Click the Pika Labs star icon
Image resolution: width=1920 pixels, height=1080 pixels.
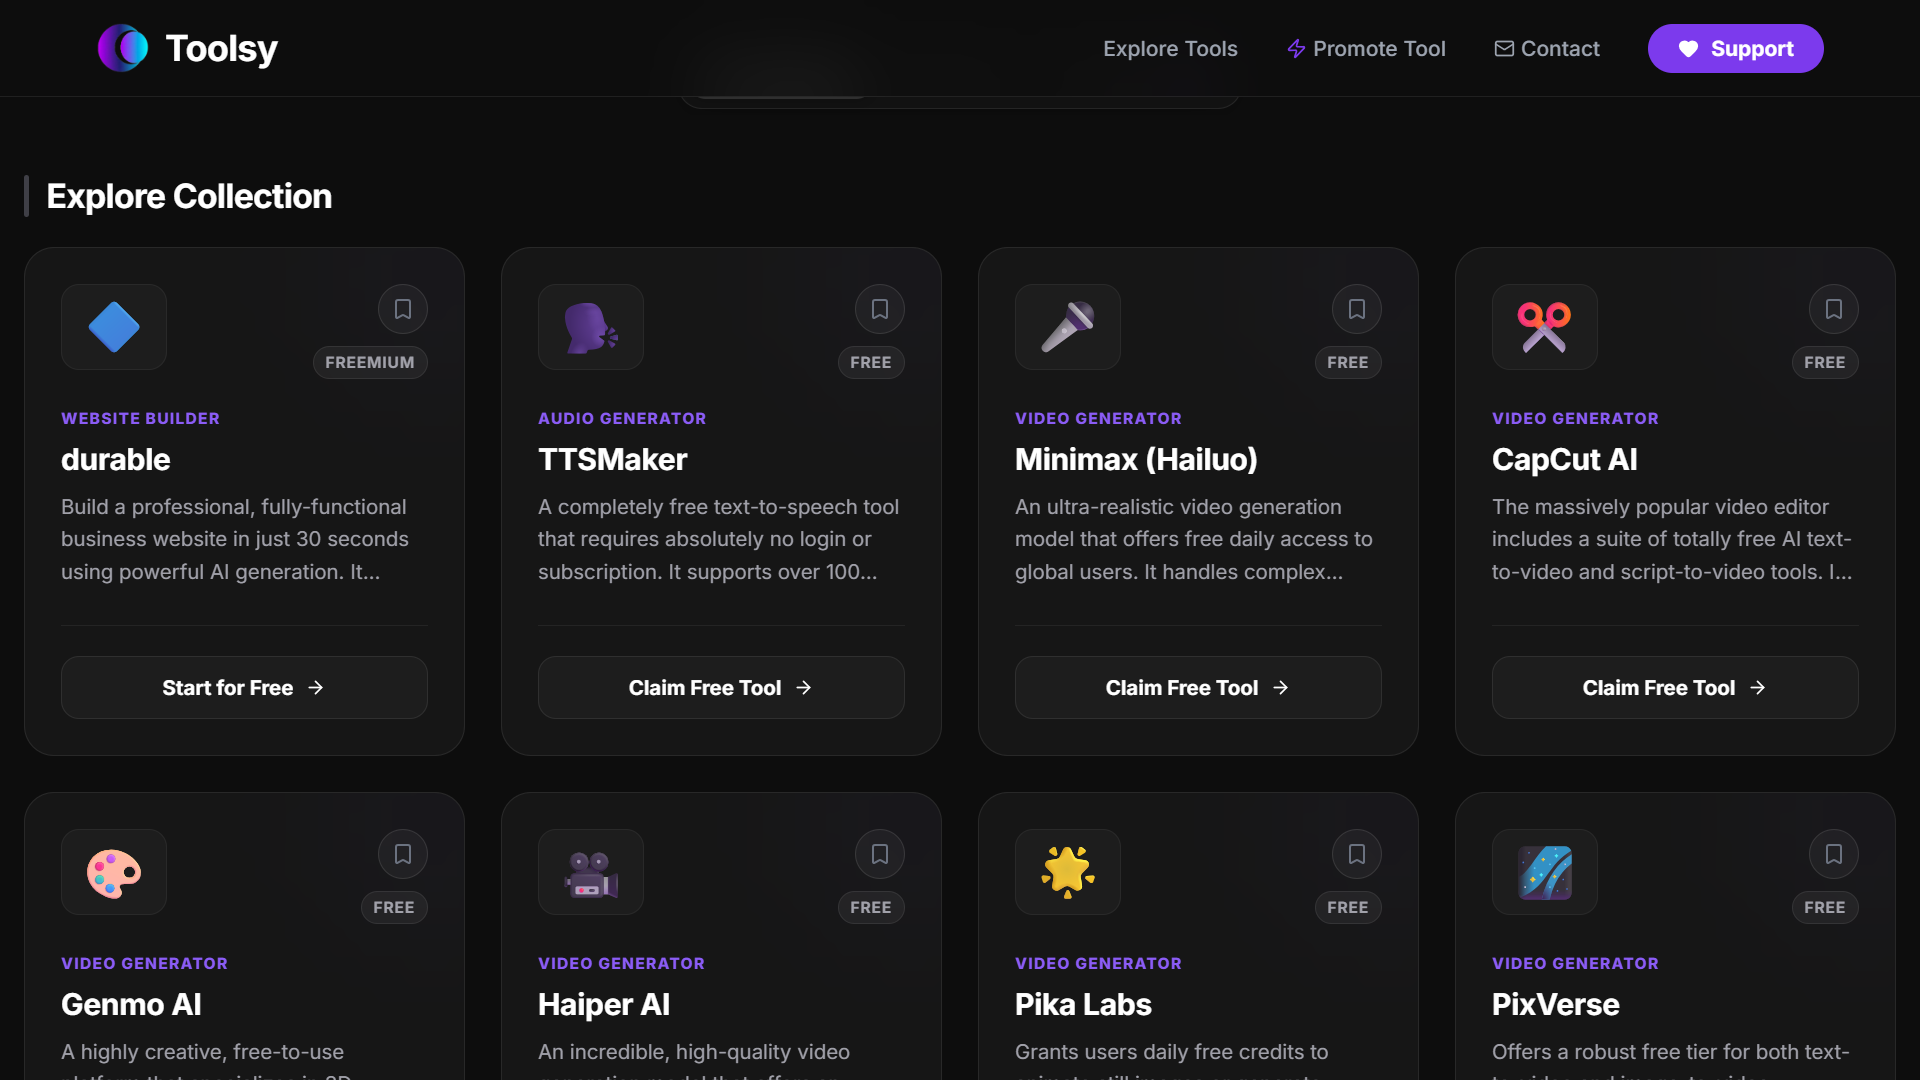tap(1067, 872)
